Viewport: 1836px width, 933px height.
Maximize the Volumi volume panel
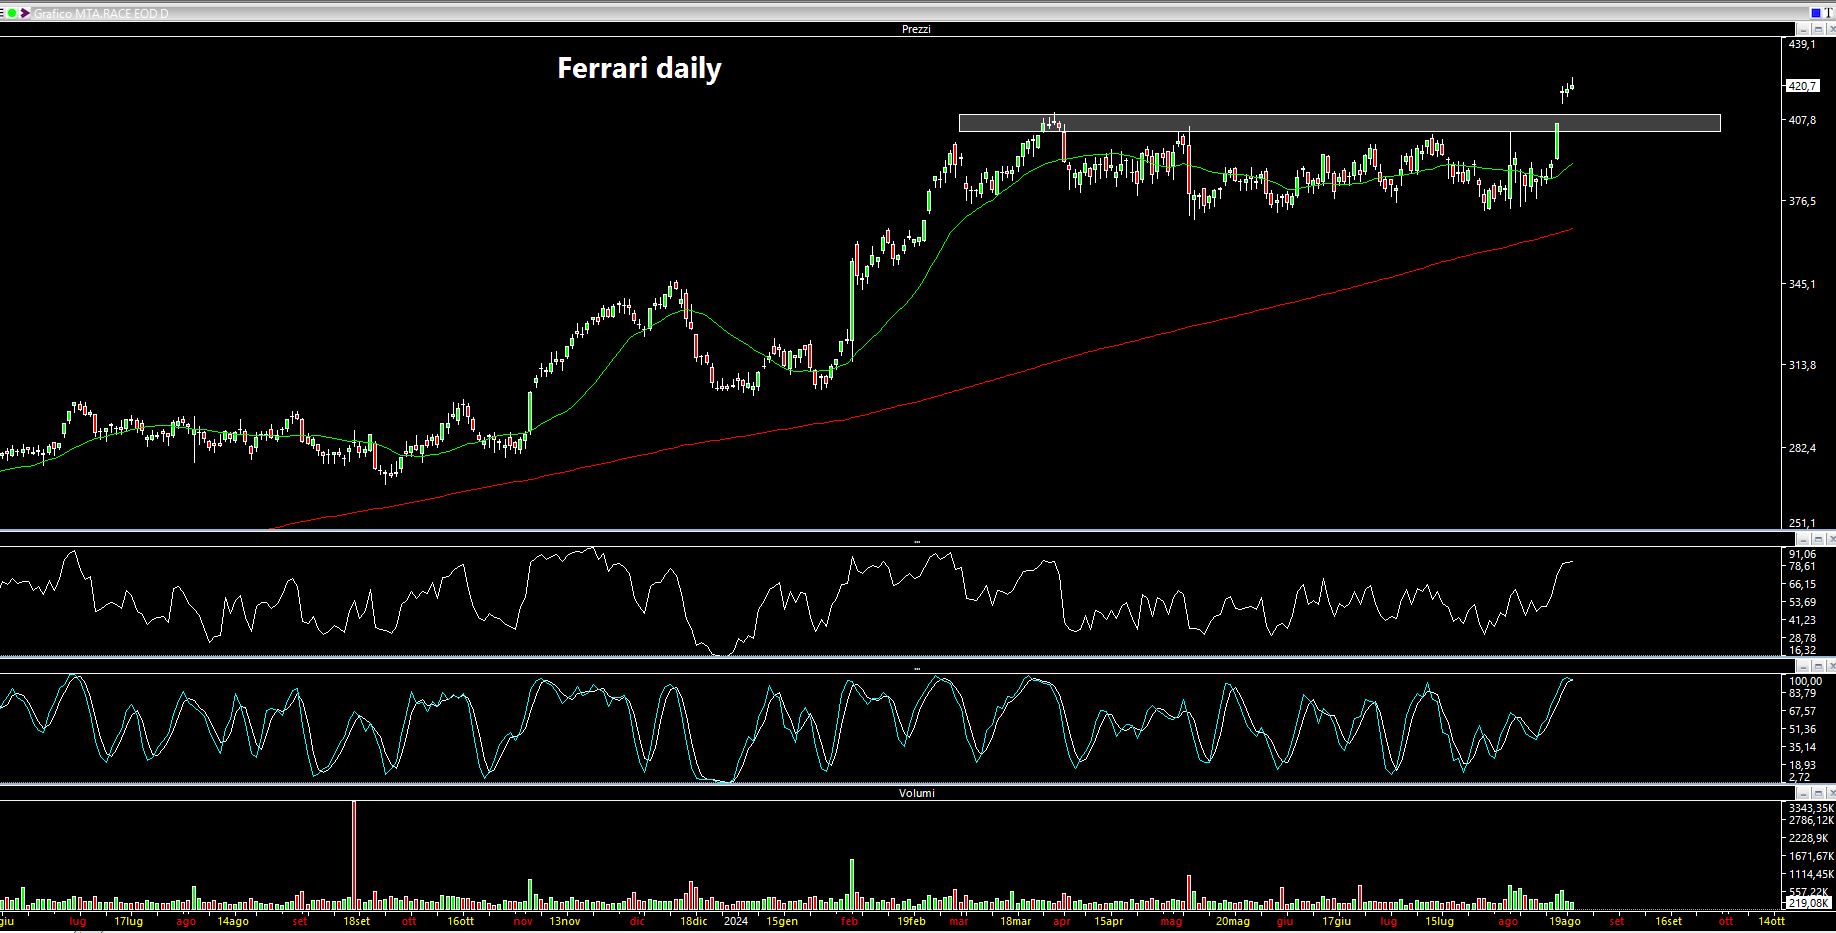click(1818, 793)
